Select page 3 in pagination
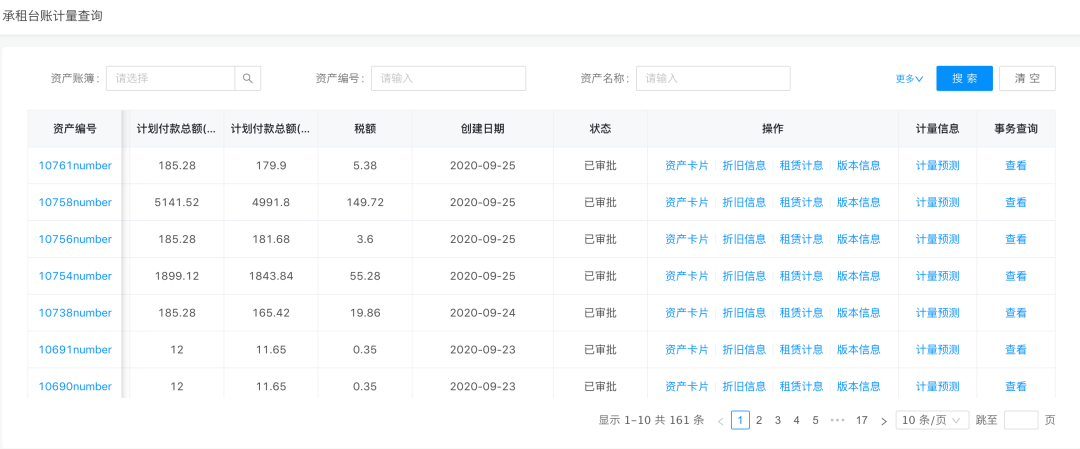Image resolution: width=1080 pixels, height=449 pixels. pyautogui.click(x=777, y=420)
